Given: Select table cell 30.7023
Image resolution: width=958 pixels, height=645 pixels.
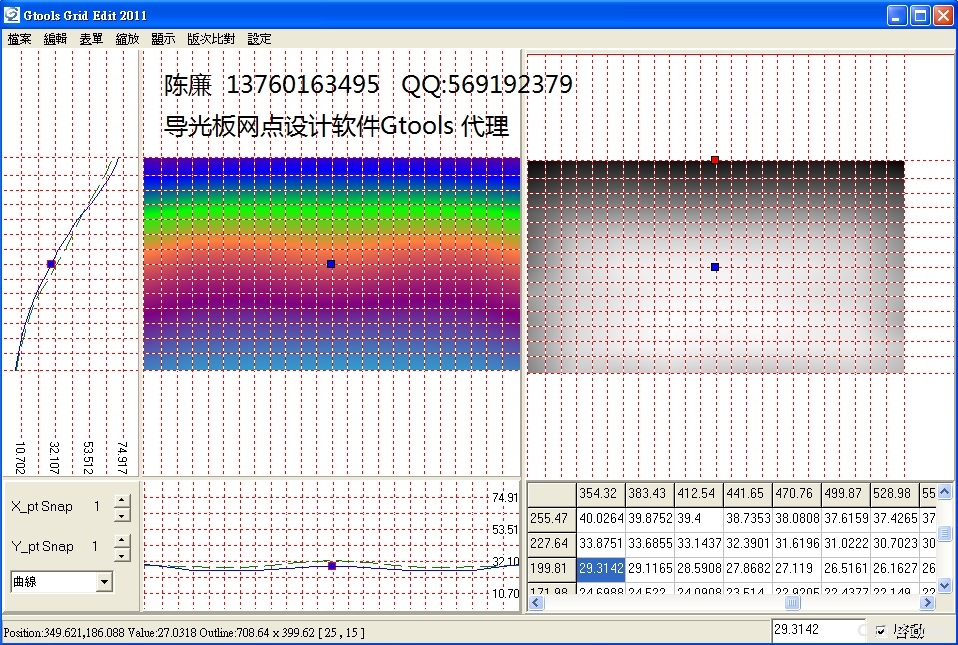Looking at the screenshot, I should click(x=894, y=544).
